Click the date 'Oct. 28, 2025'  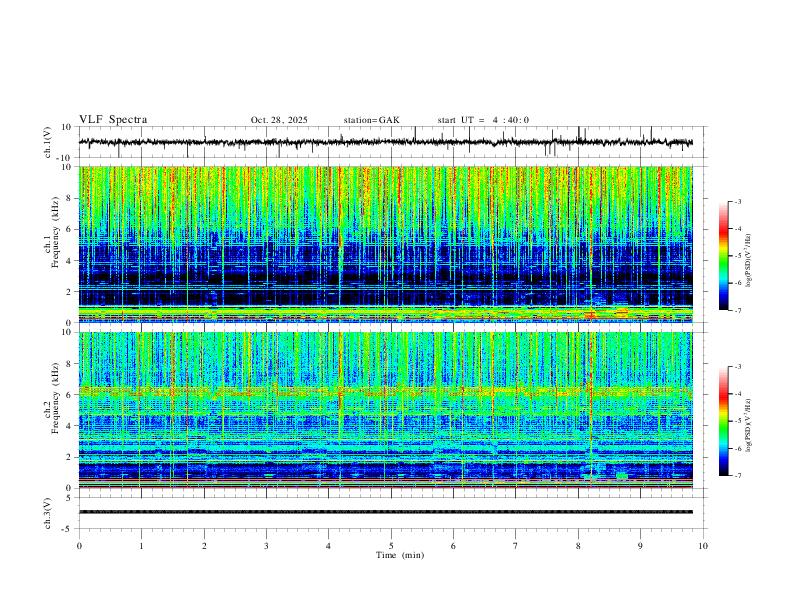[279, 120]
